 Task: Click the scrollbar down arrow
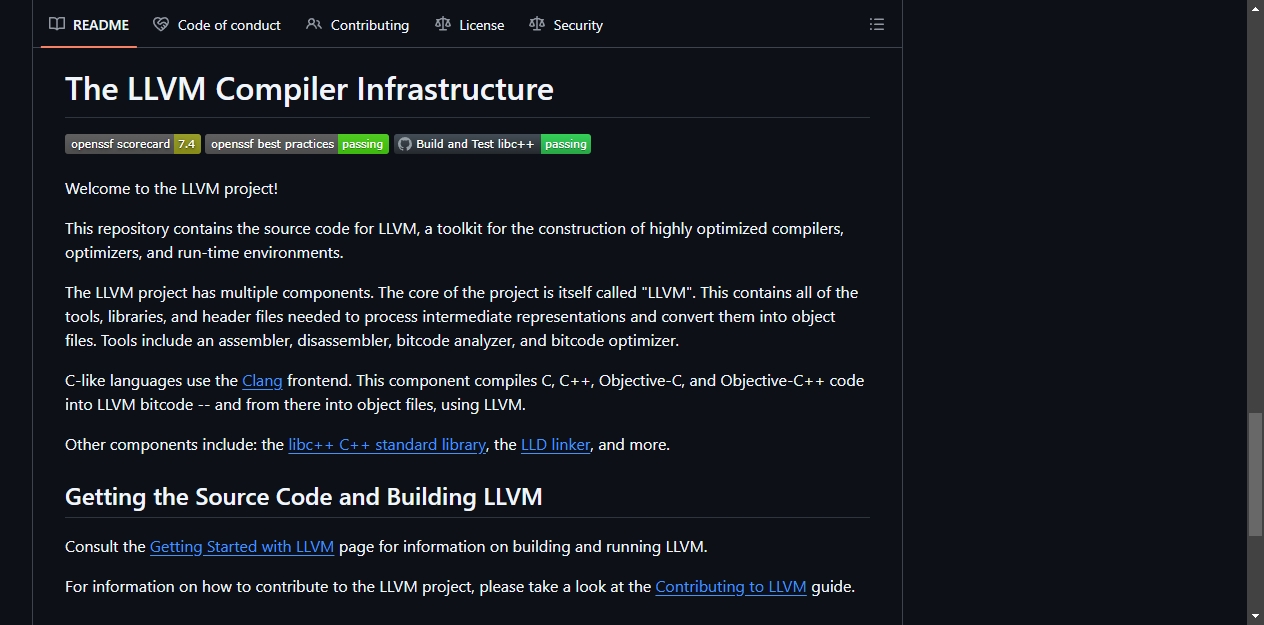[1255, 616]
